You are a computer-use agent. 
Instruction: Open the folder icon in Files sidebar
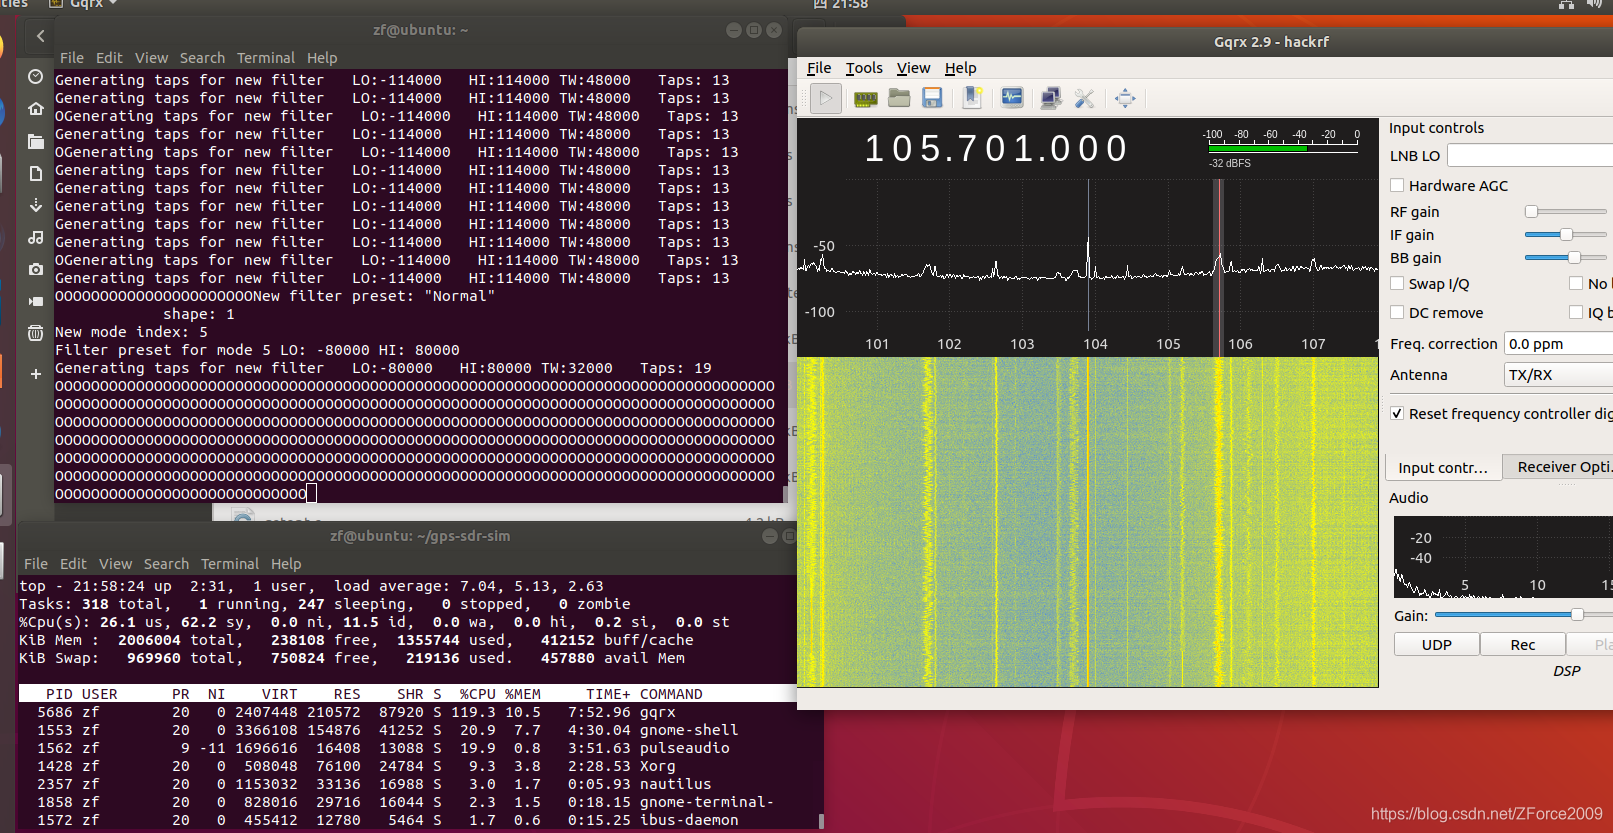tap(35, 141)
